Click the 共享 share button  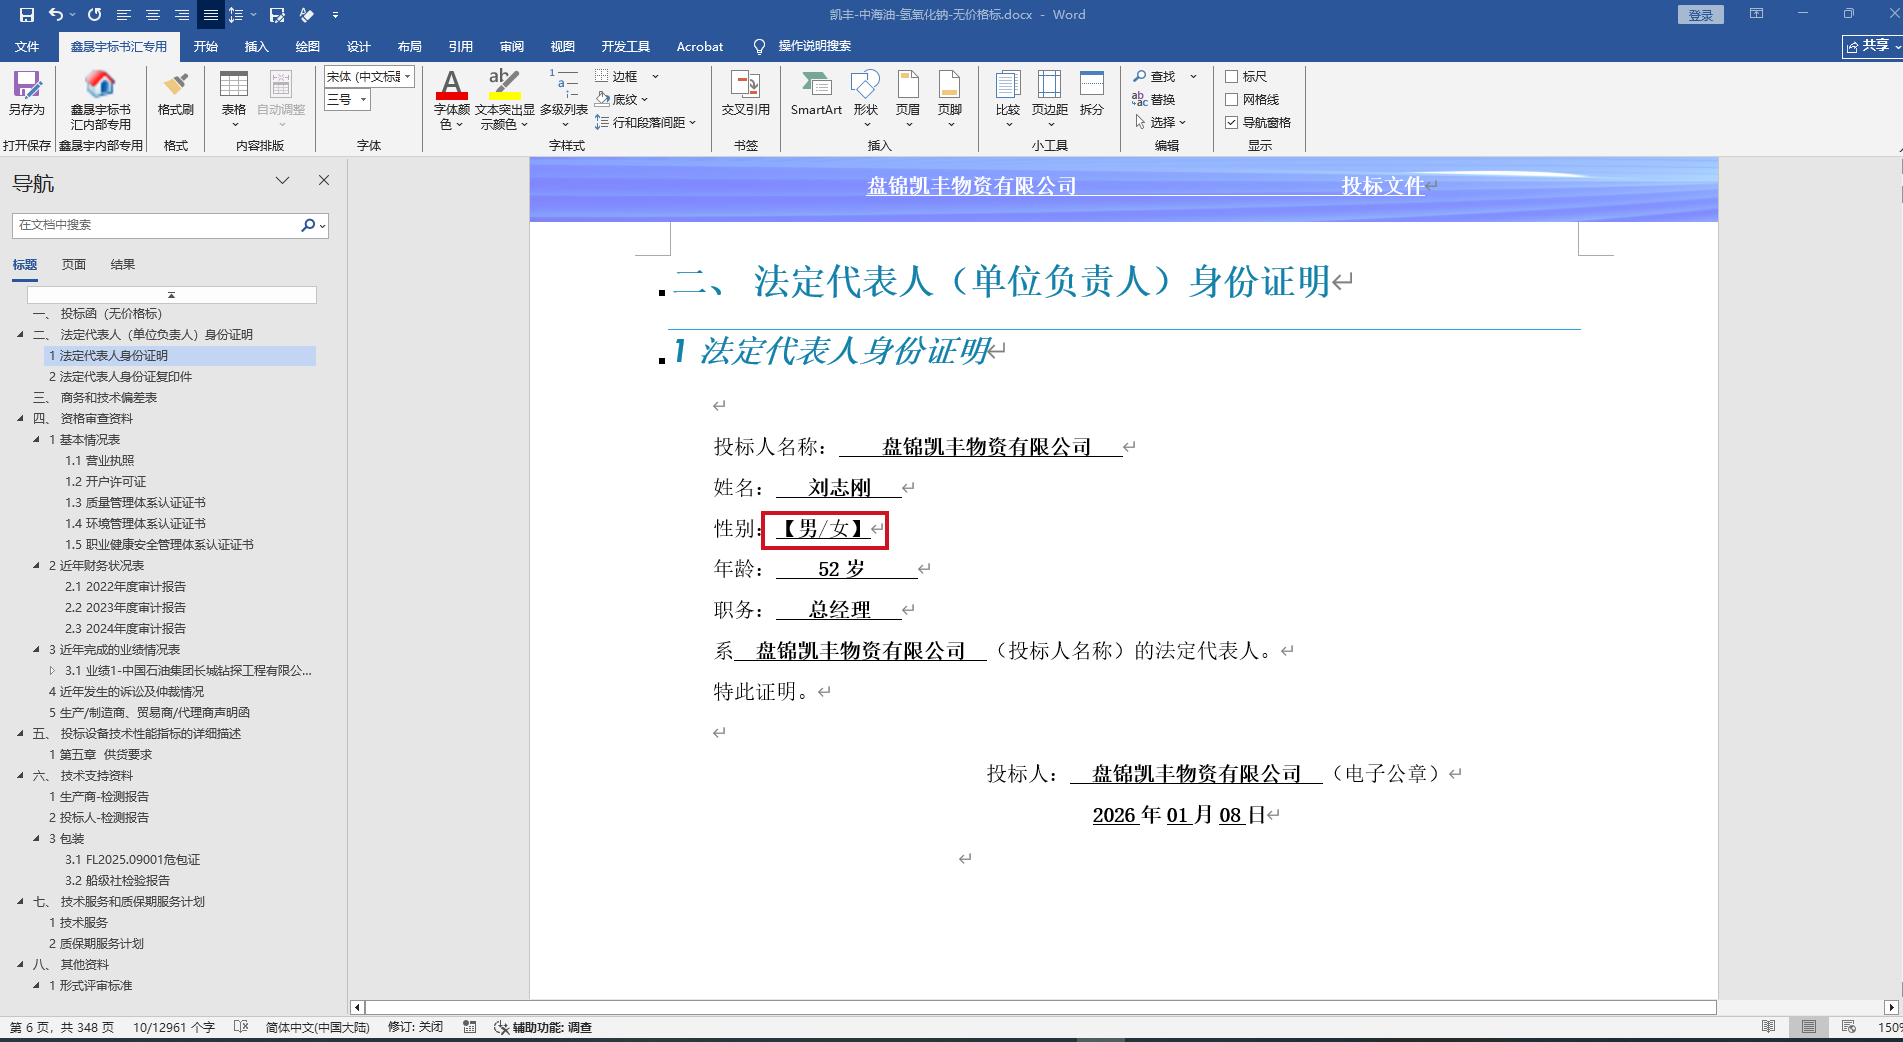1871,46
